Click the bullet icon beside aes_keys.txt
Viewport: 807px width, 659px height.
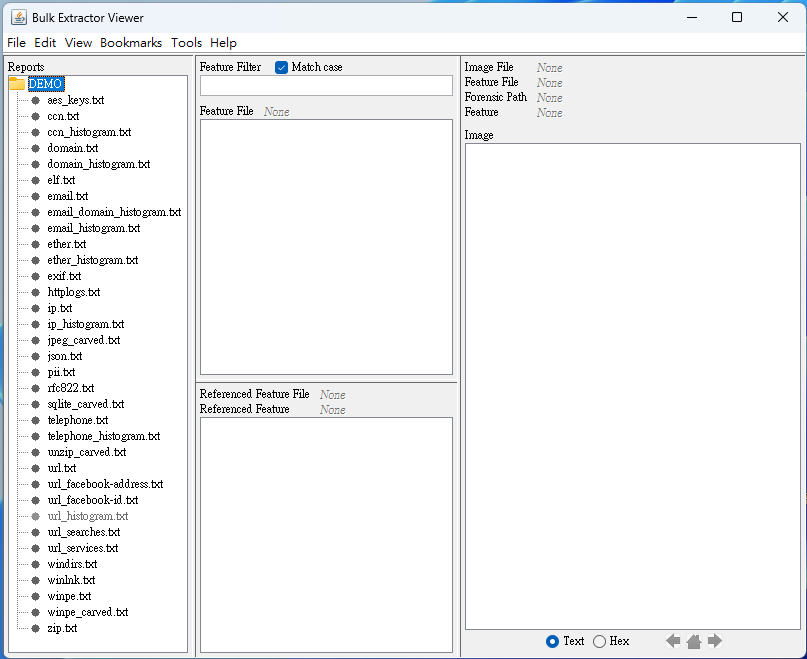(x=36, y=100)
